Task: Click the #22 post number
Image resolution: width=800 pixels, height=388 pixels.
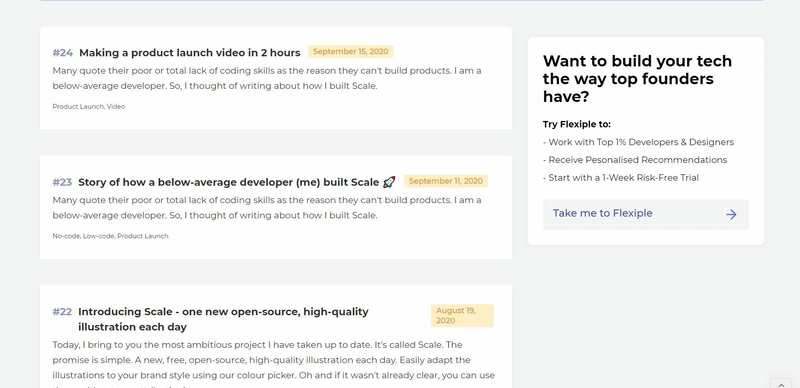Action: point(62,311)
